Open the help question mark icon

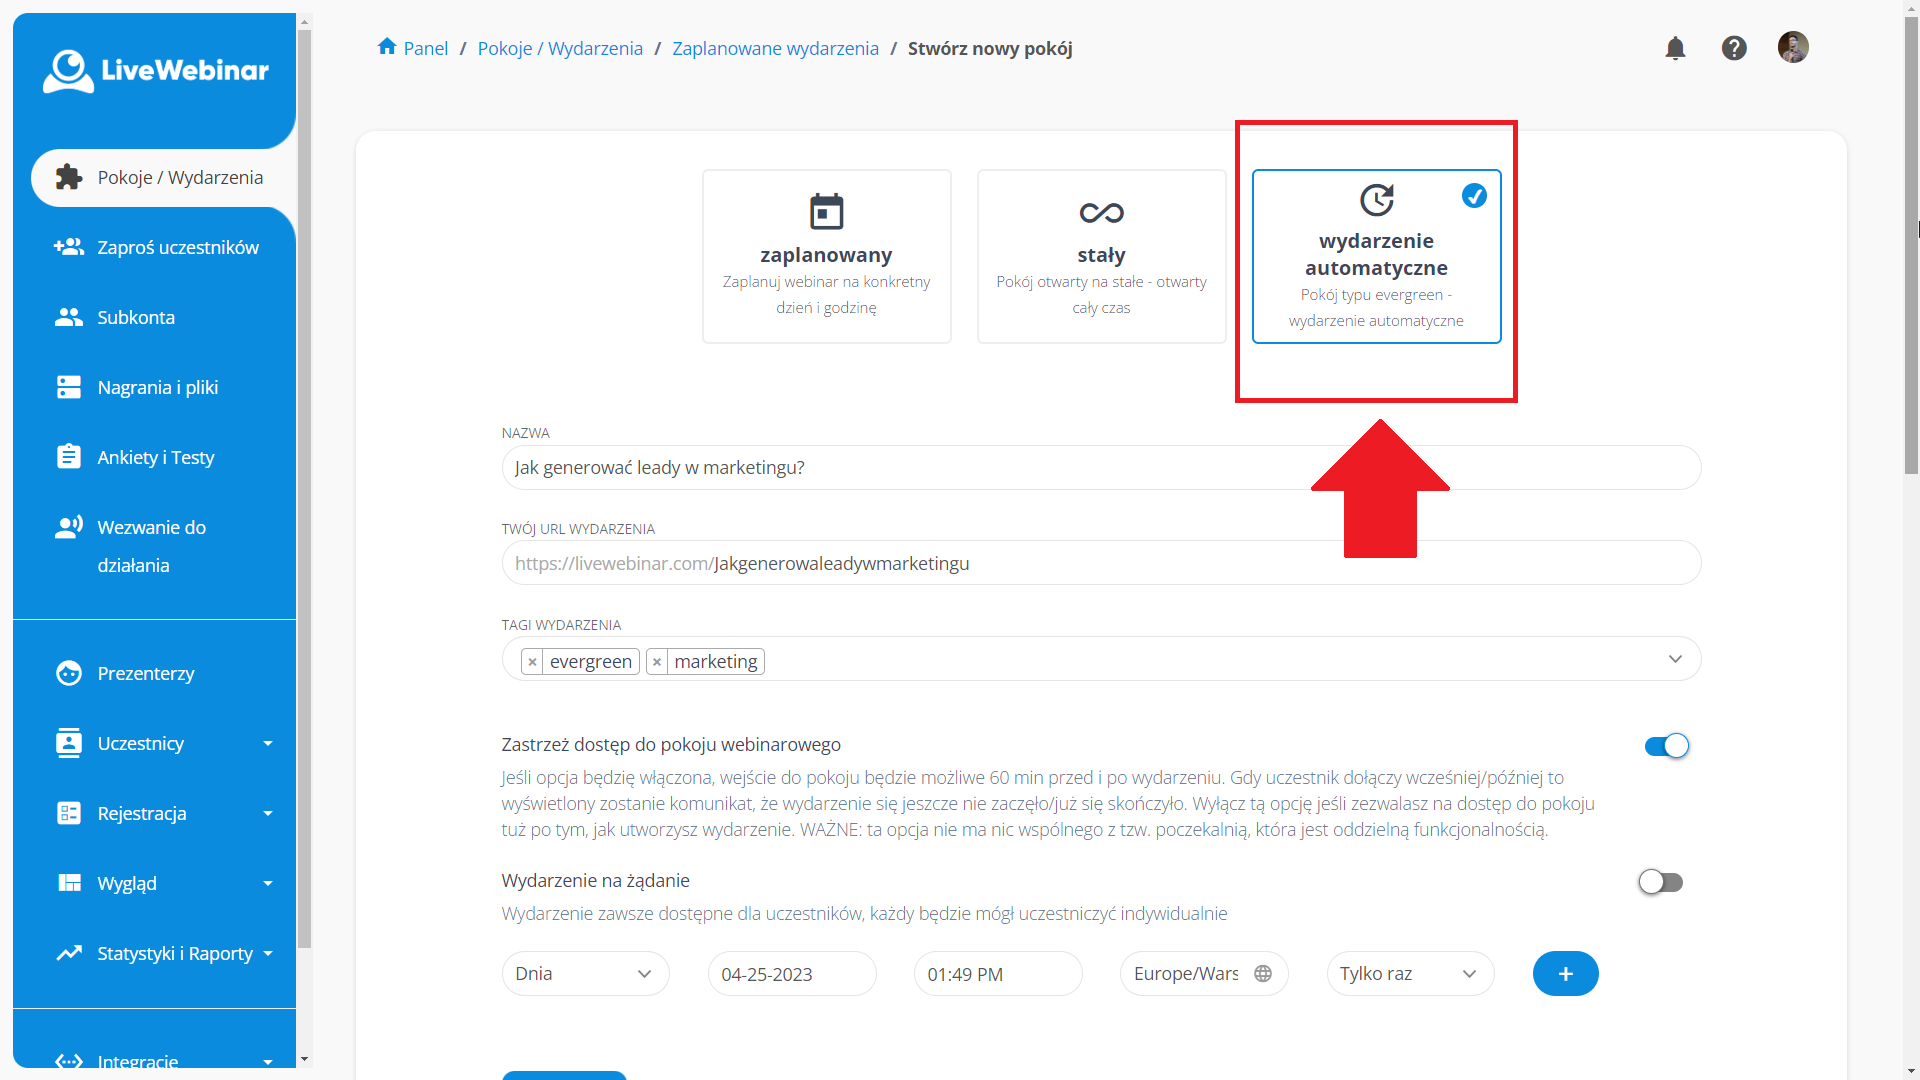tap(1734, 48)
